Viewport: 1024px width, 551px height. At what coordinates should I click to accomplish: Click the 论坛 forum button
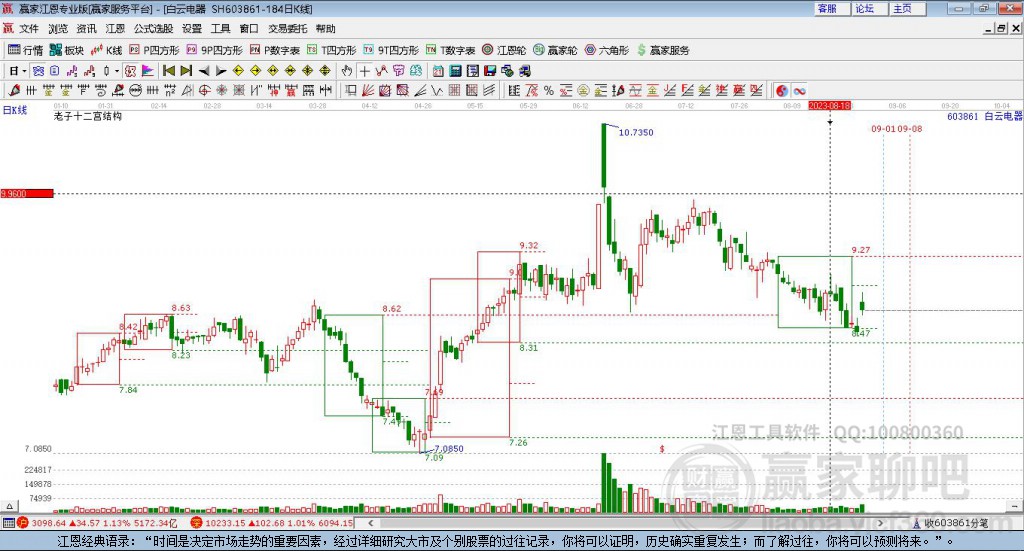(869, 8)
